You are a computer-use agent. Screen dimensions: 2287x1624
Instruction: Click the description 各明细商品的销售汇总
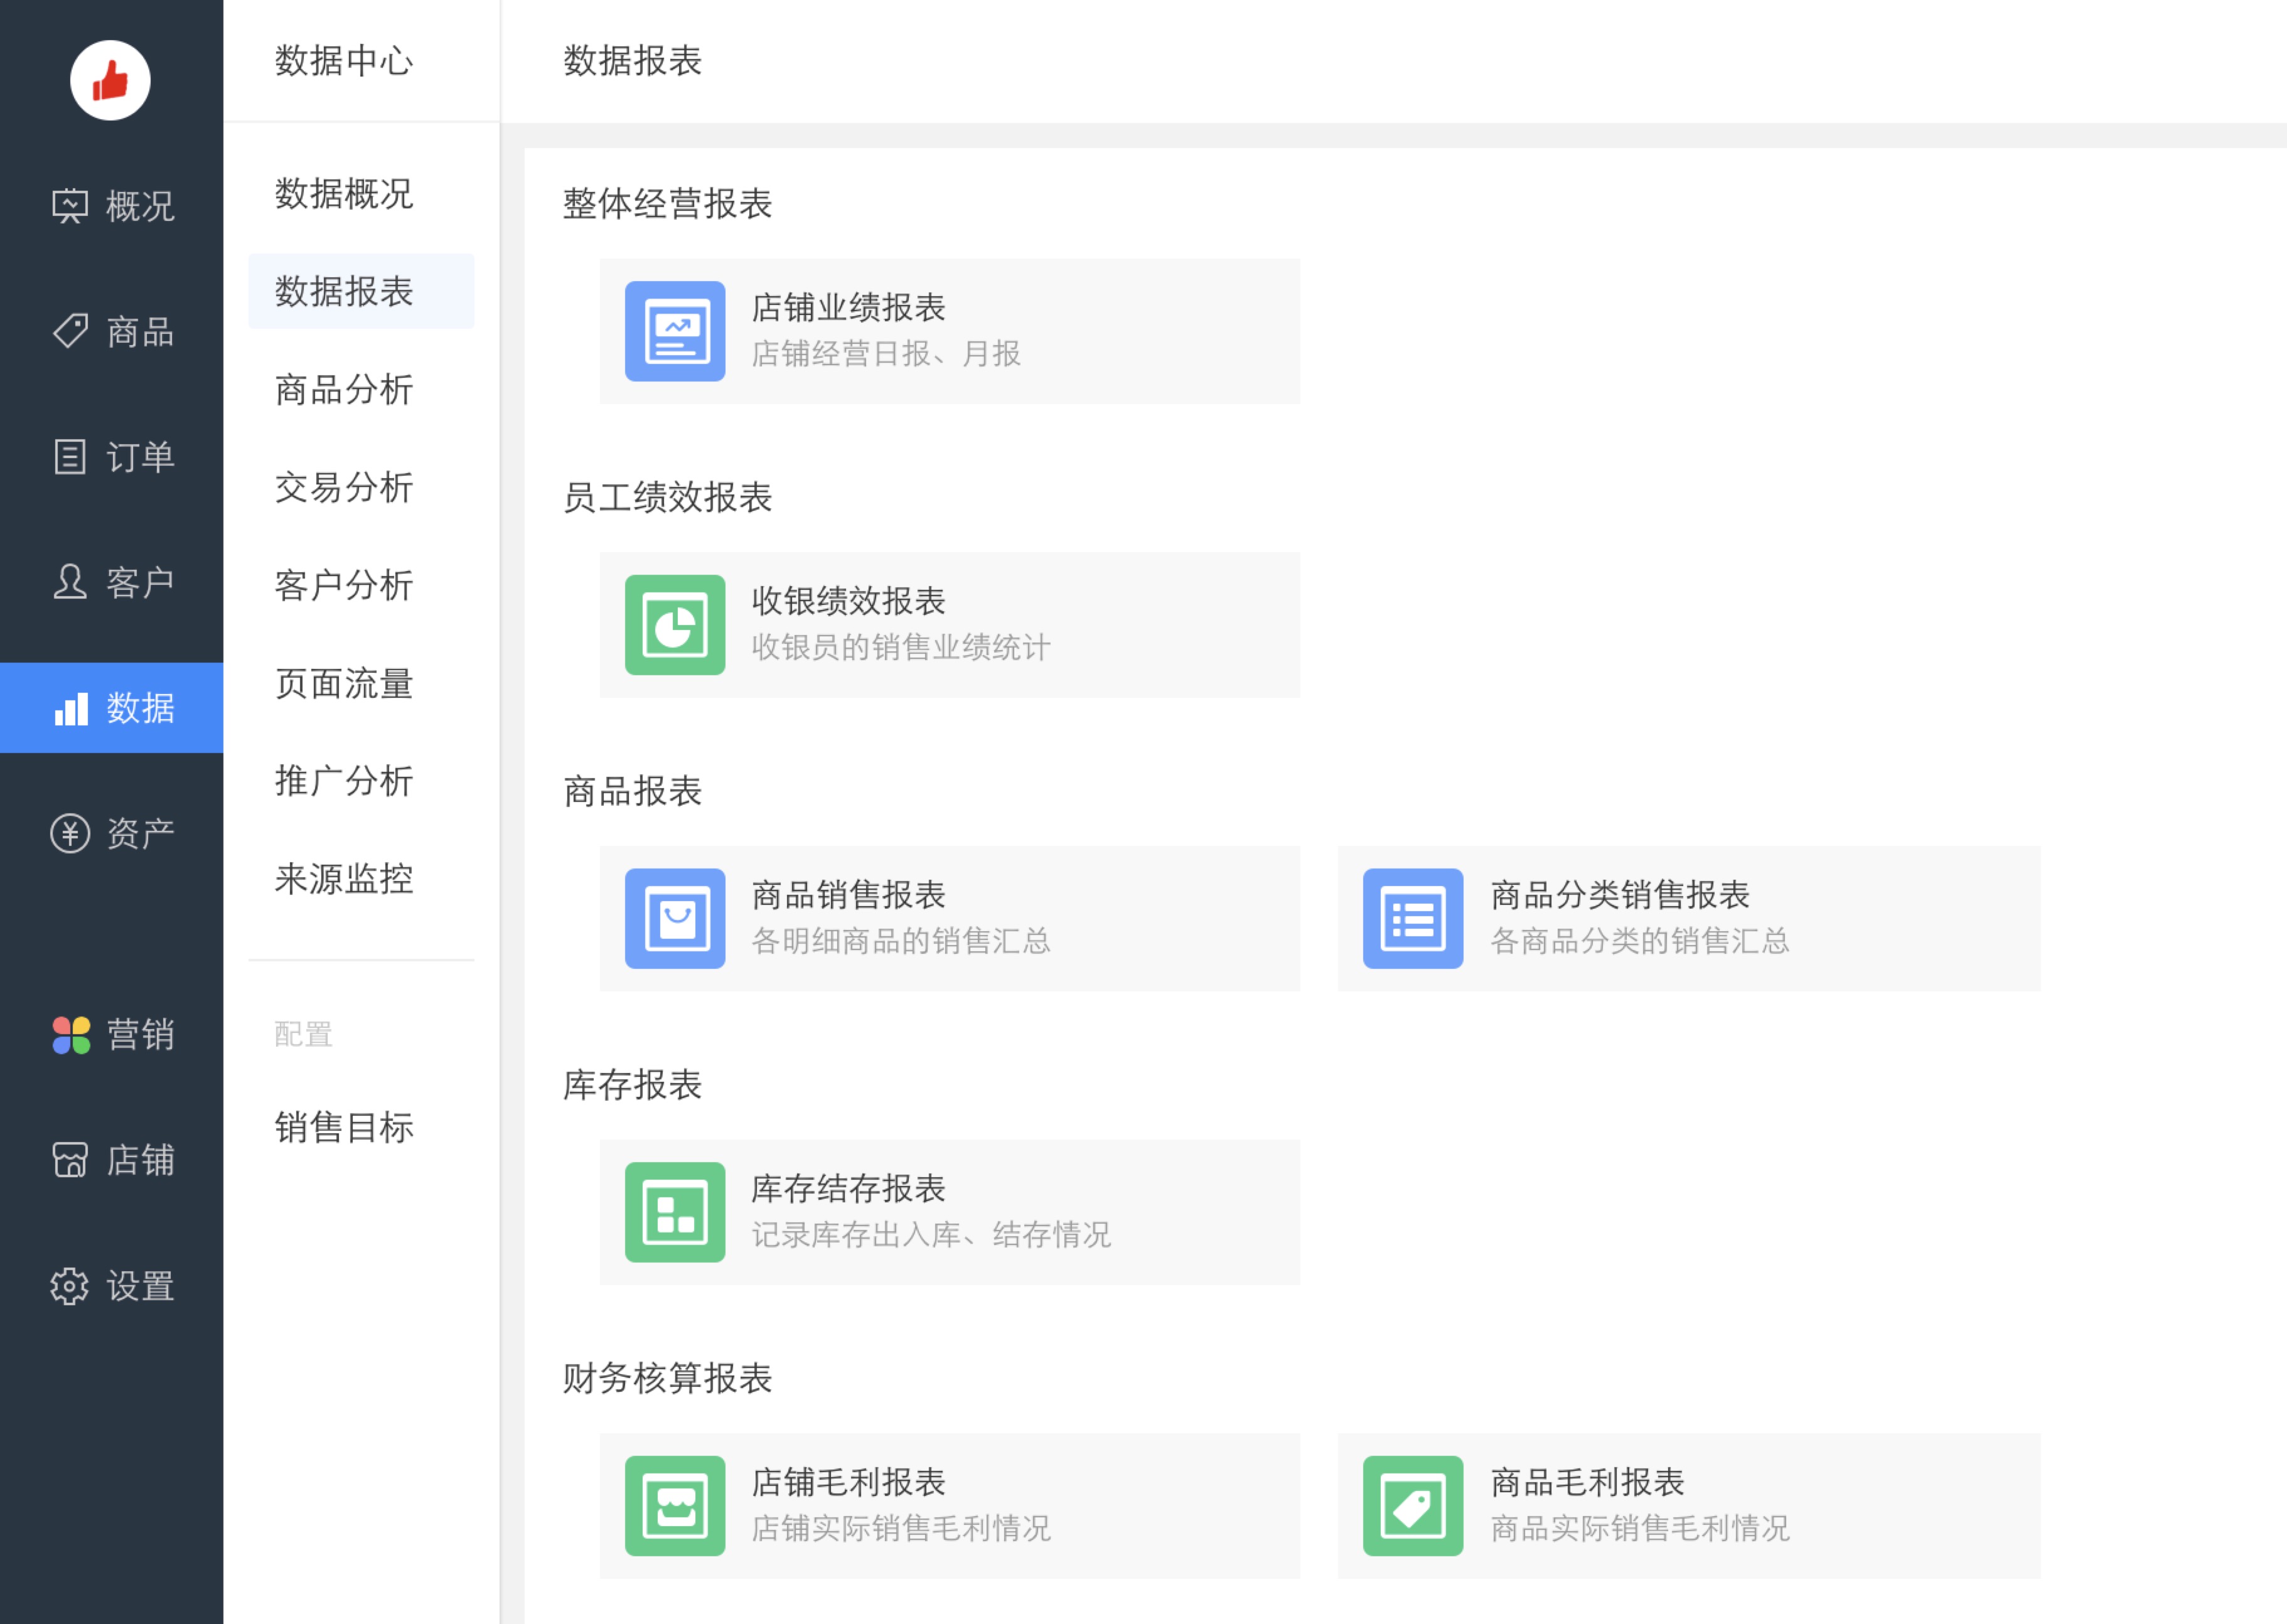(901, 940)
